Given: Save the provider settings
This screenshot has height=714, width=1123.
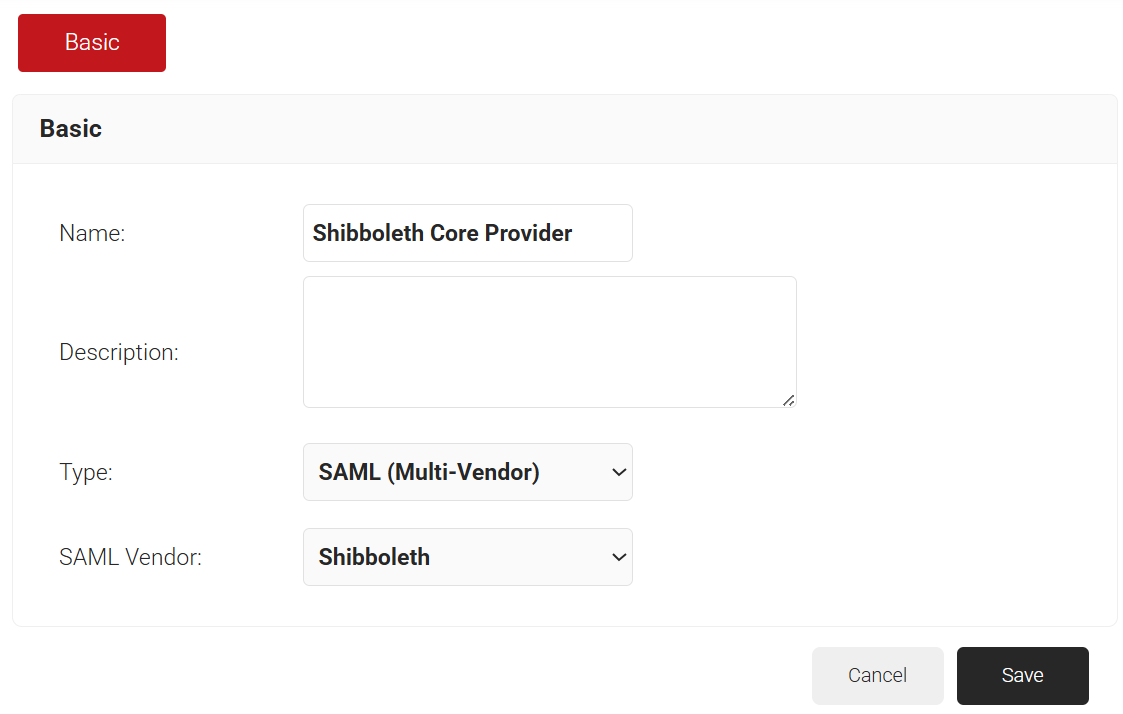Looking at the screenshot, I should [x=1022, y=676].
